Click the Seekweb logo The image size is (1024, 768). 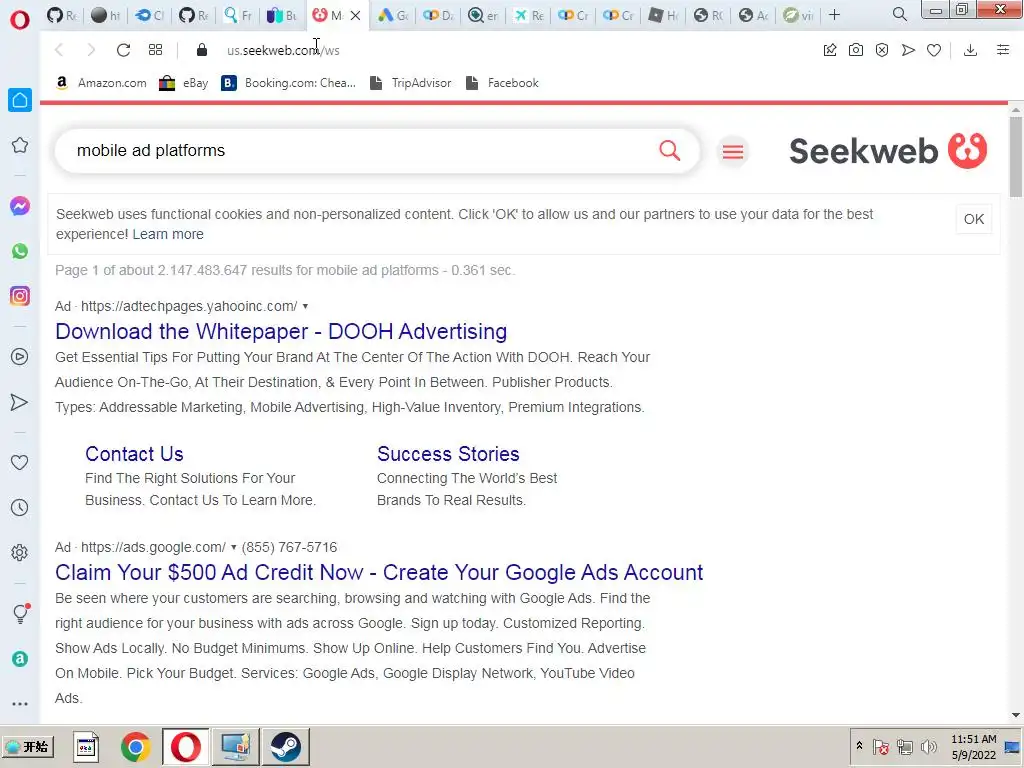888,151
